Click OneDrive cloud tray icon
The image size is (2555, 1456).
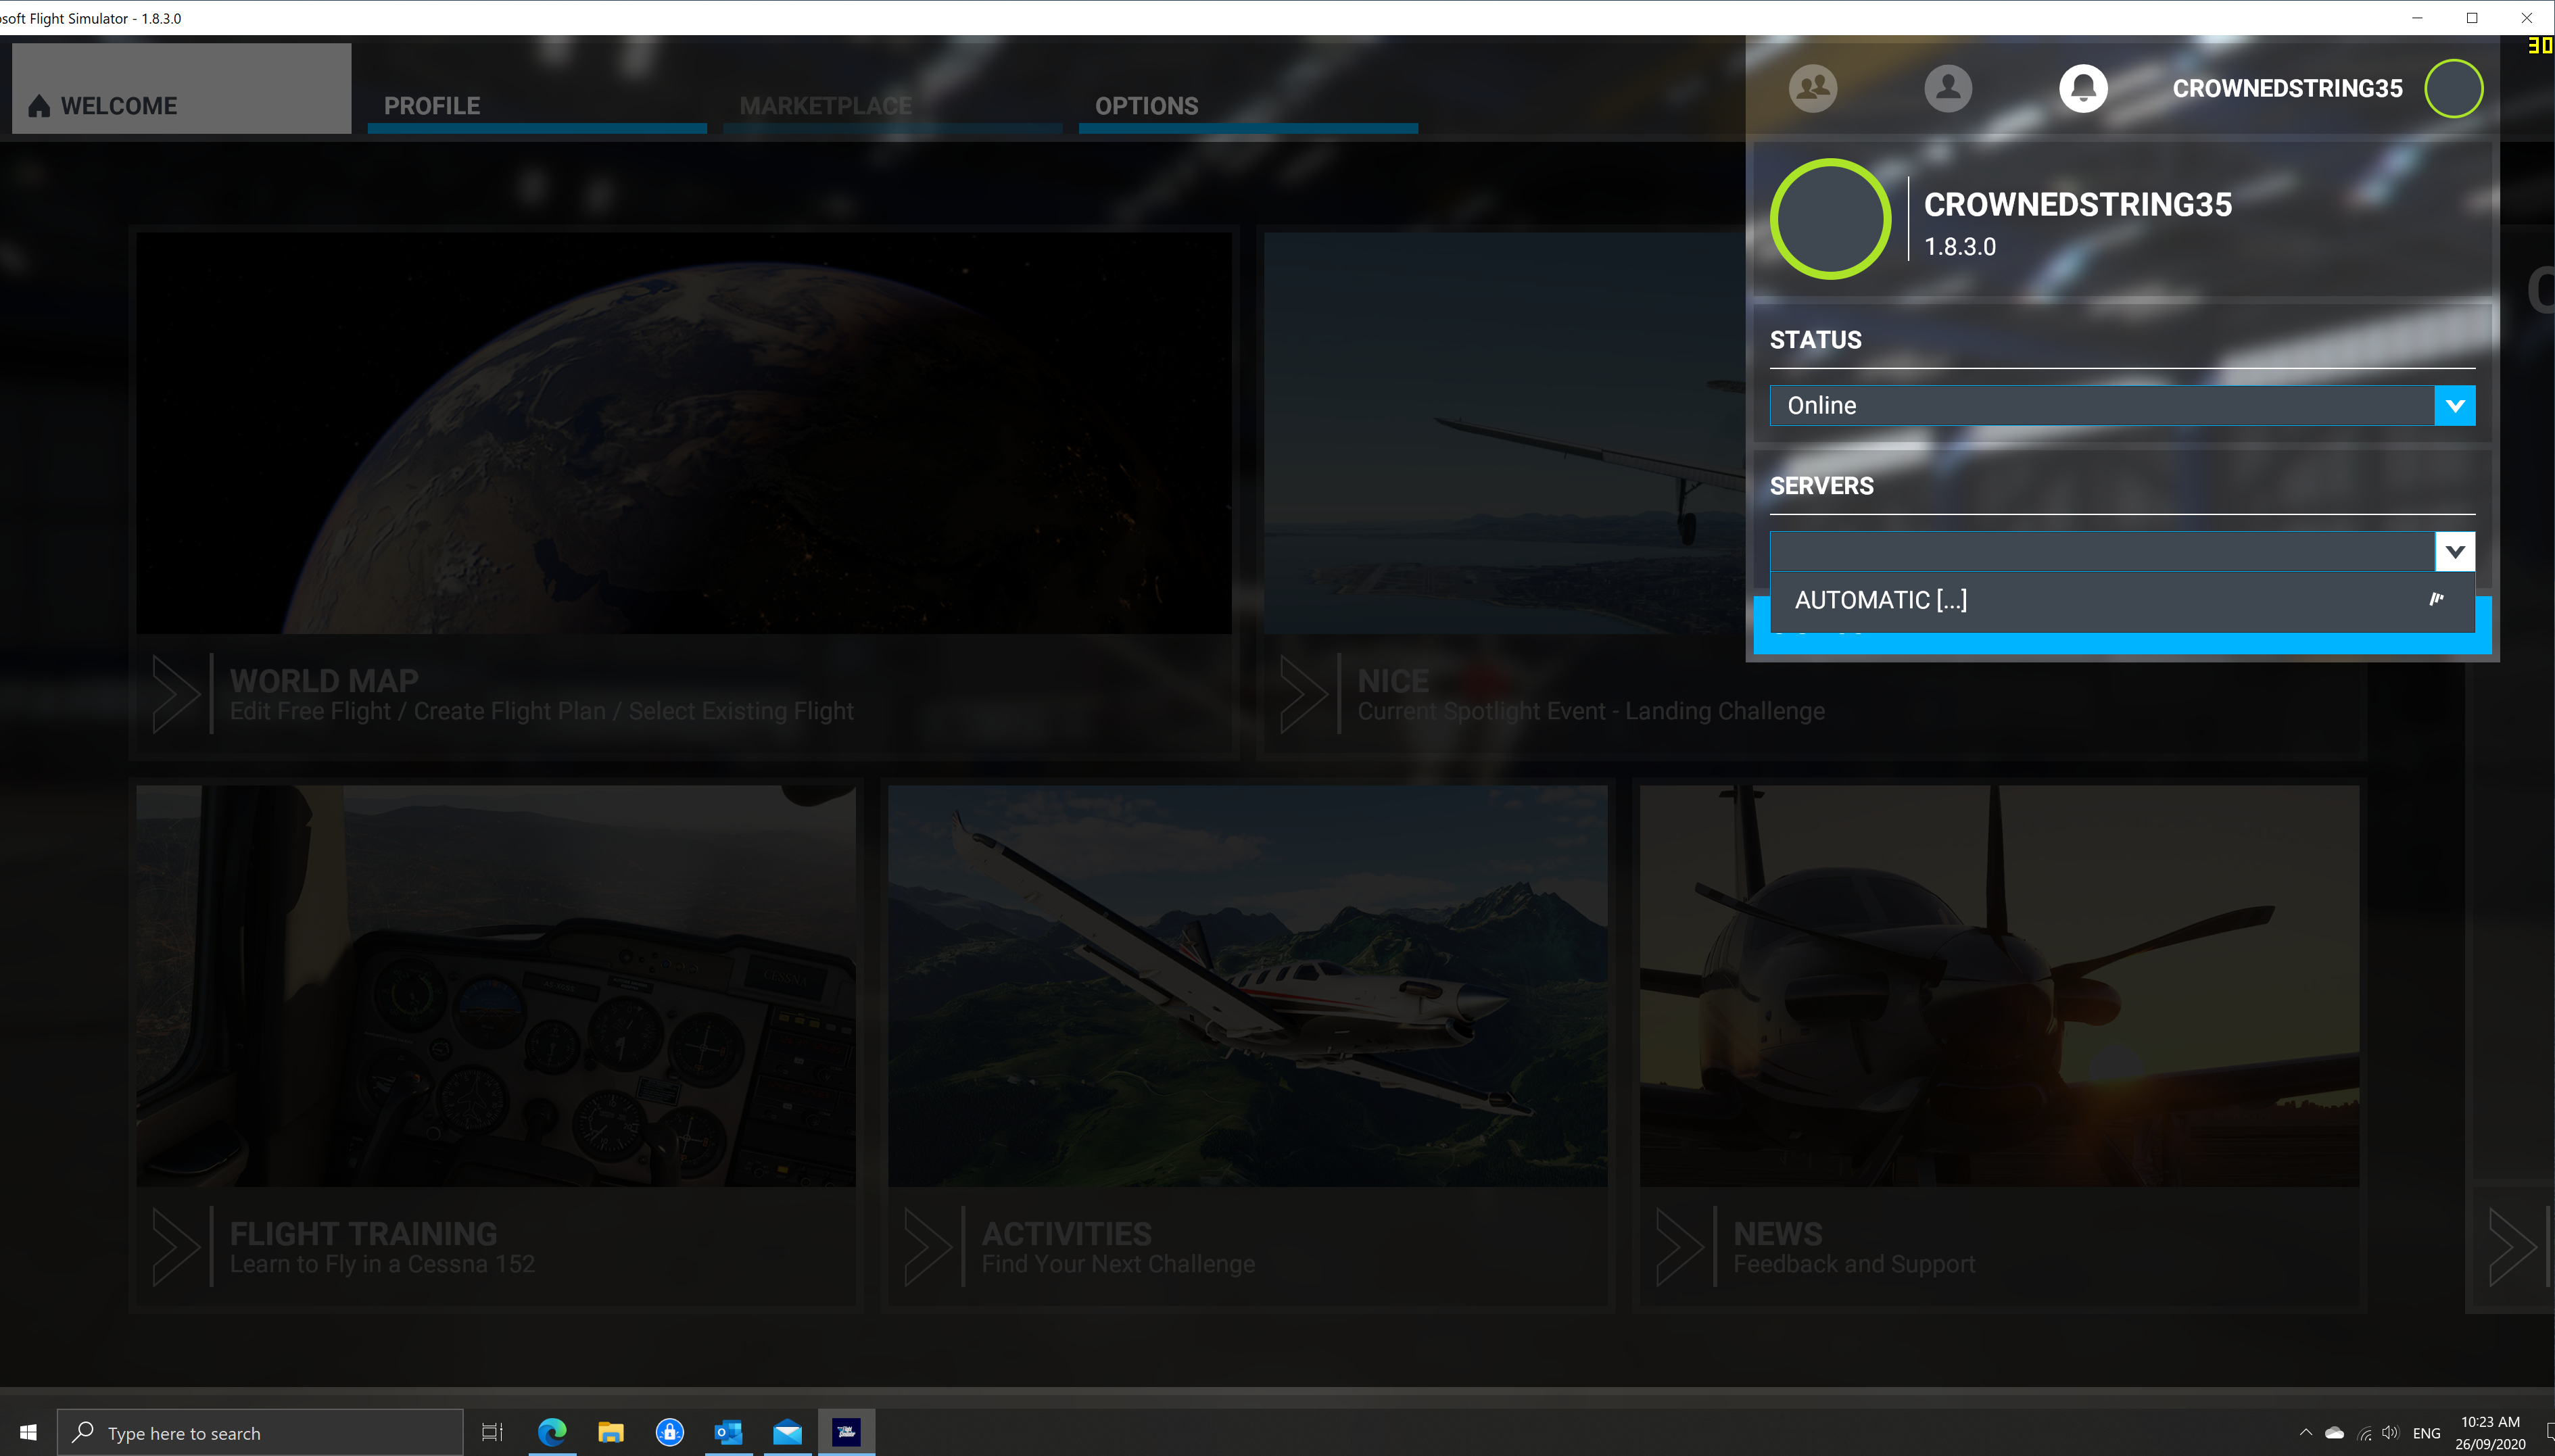coord(2334,1432)
